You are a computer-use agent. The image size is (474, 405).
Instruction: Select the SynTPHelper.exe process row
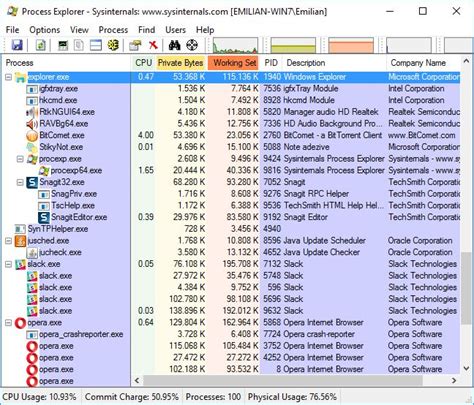232,229
